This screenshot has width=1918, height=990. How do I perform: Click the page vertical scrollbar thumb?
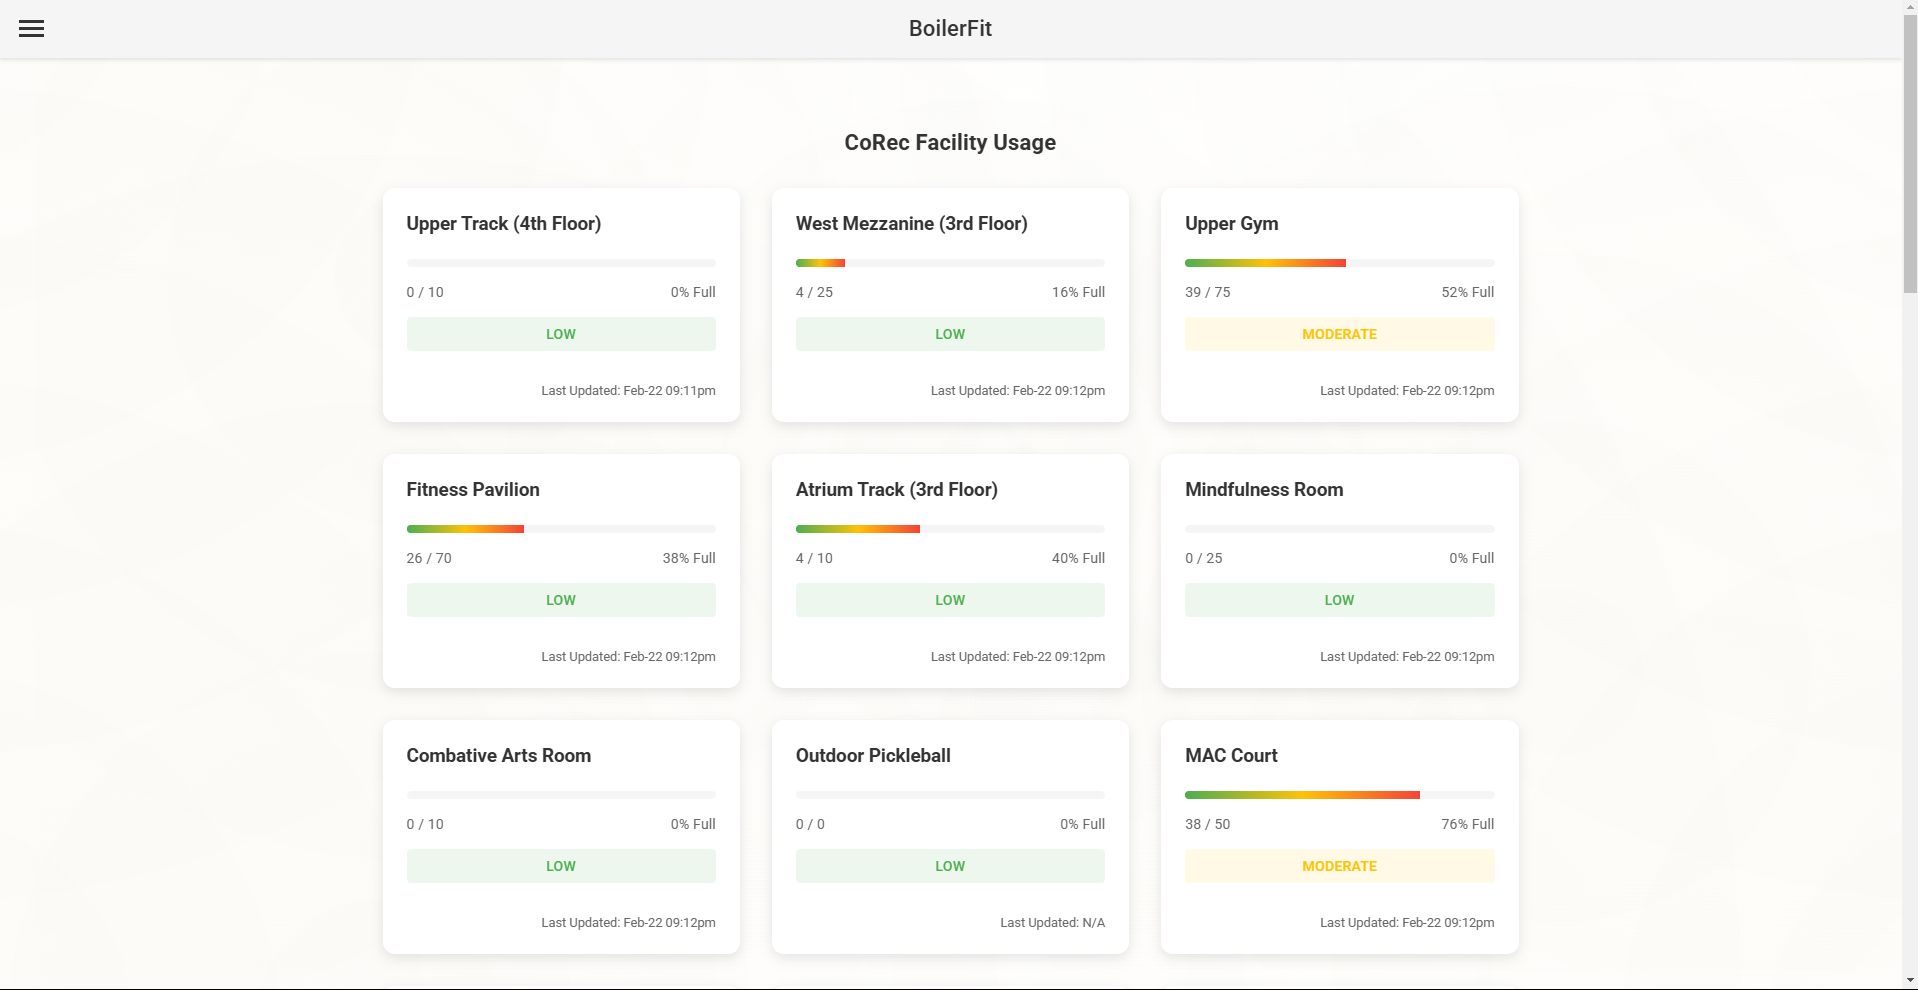(1910, 155)
